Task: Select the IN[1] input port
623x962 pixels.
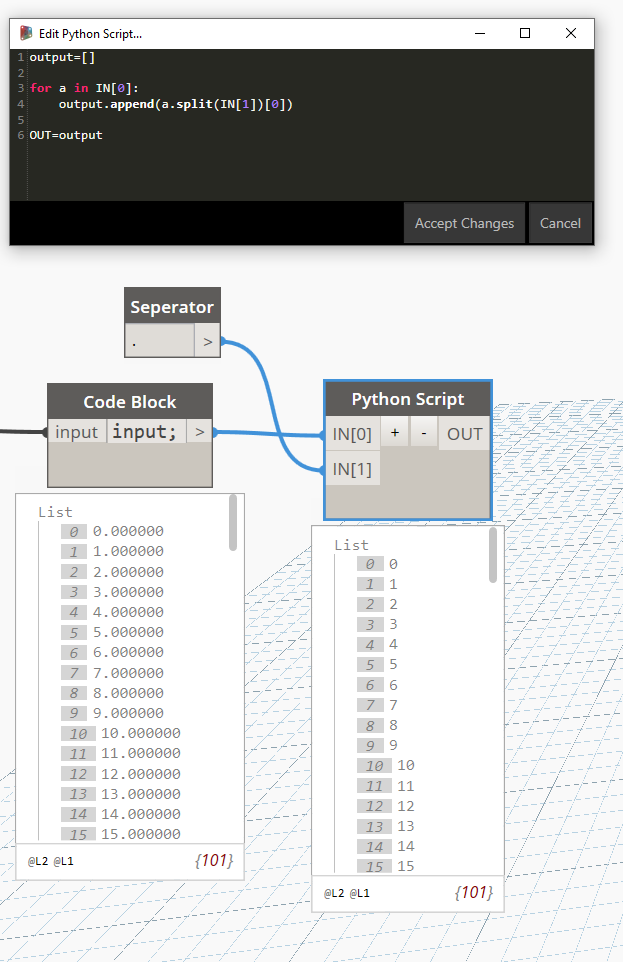Action: 352,468
